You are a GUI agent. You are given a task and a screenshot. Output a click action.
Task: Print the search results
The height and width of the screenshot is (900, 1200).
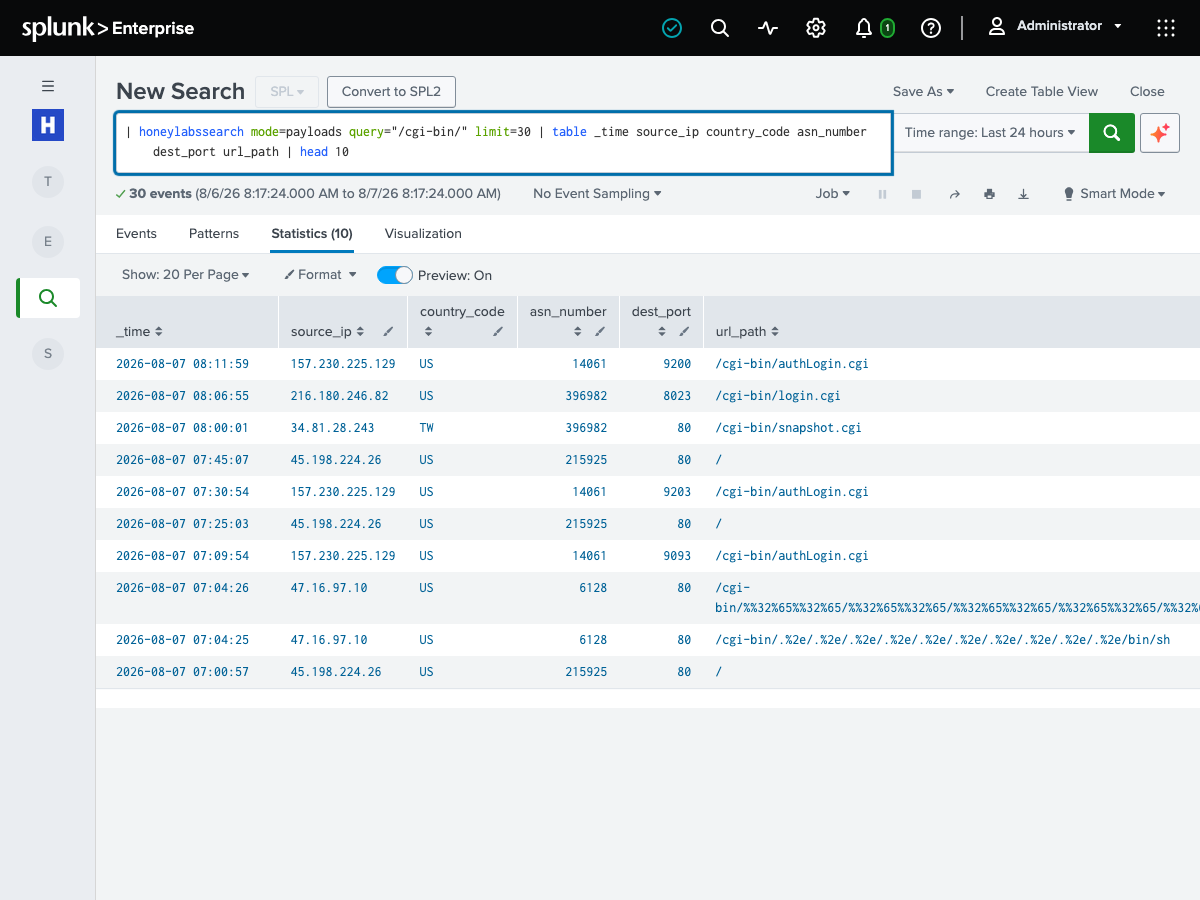point(989,194)
